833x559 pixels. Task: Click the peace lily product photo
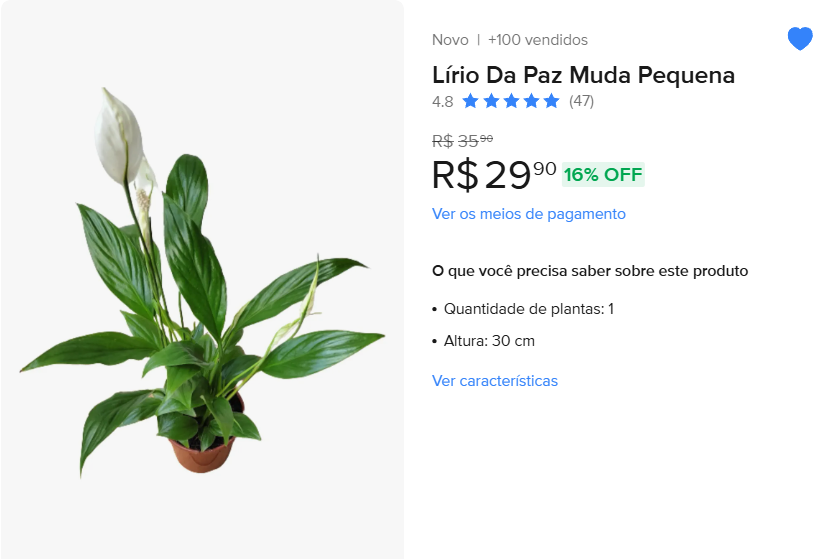coord(200,290)
